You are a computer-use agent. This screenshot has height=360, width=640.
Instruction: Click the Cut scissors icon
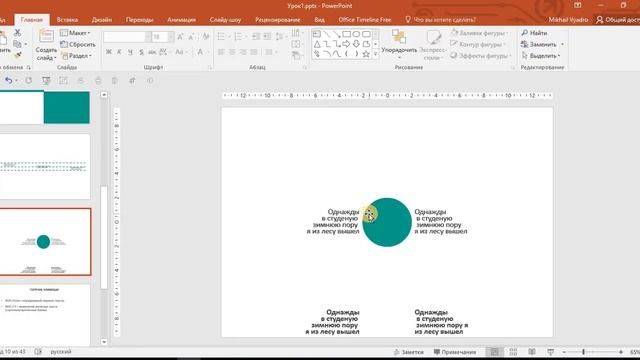(17, 33)
